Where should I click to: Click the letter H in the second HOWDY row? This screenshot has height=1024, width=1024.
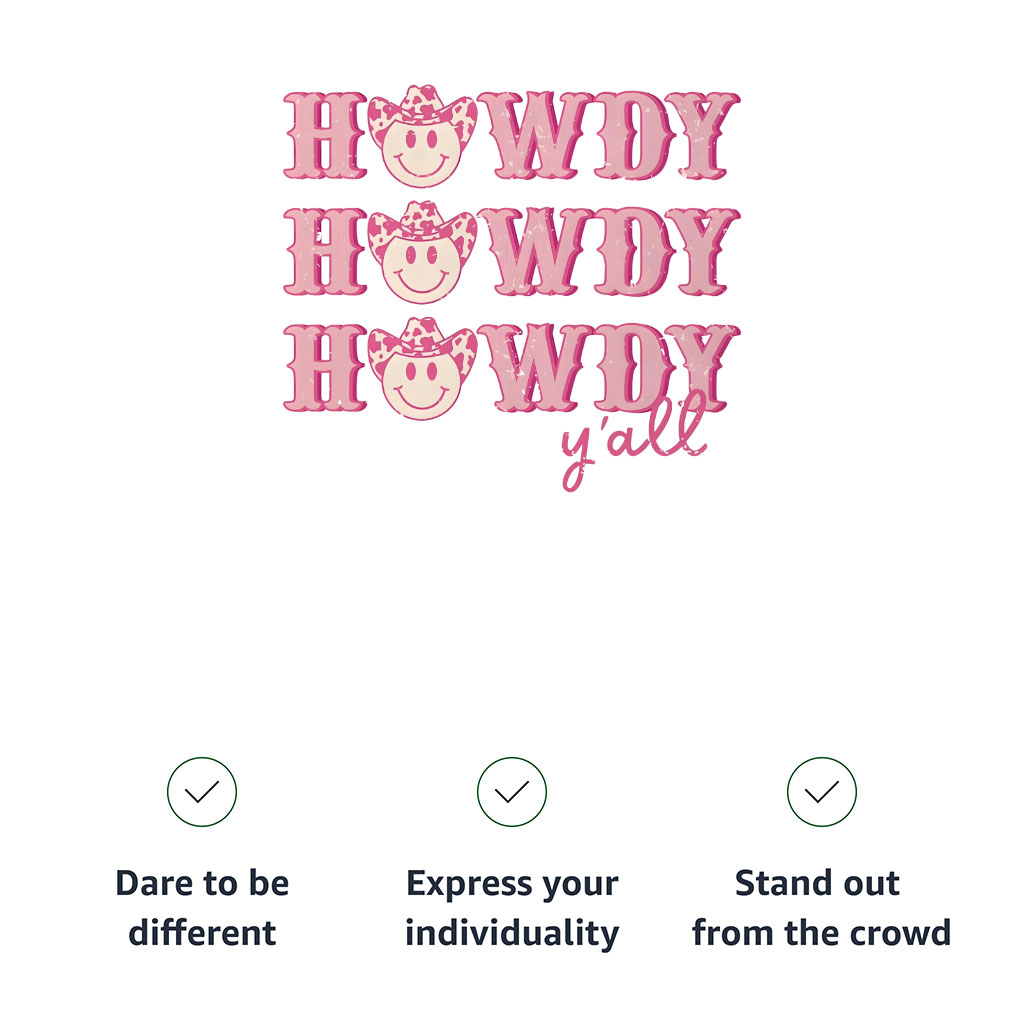tap(325, 252)
